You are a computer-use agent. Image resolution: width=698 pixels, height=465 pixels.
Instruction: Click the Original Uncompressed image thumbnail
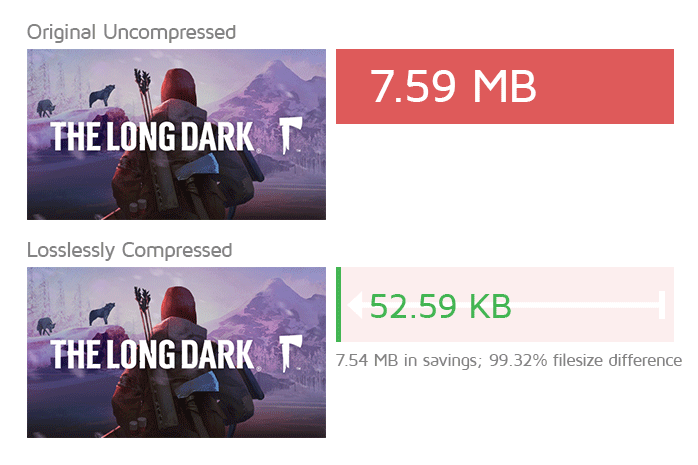coord(176,134)
